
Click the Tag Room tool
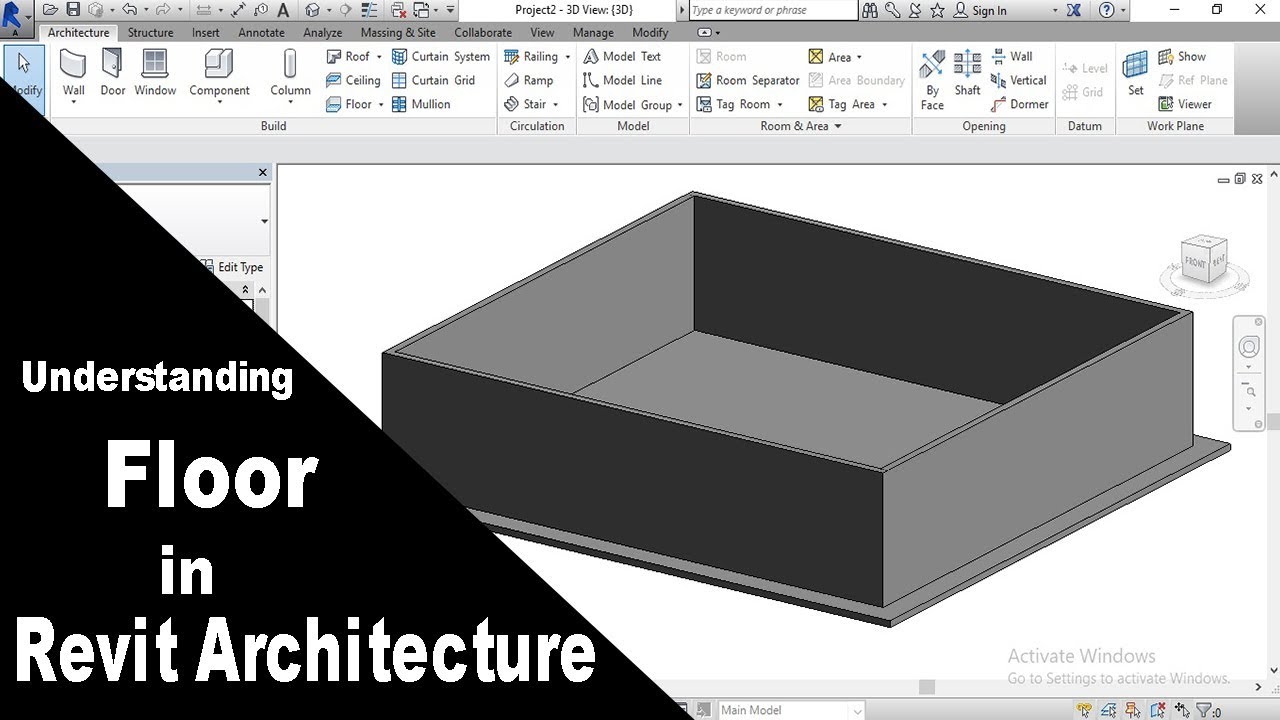tap(733, 104)
